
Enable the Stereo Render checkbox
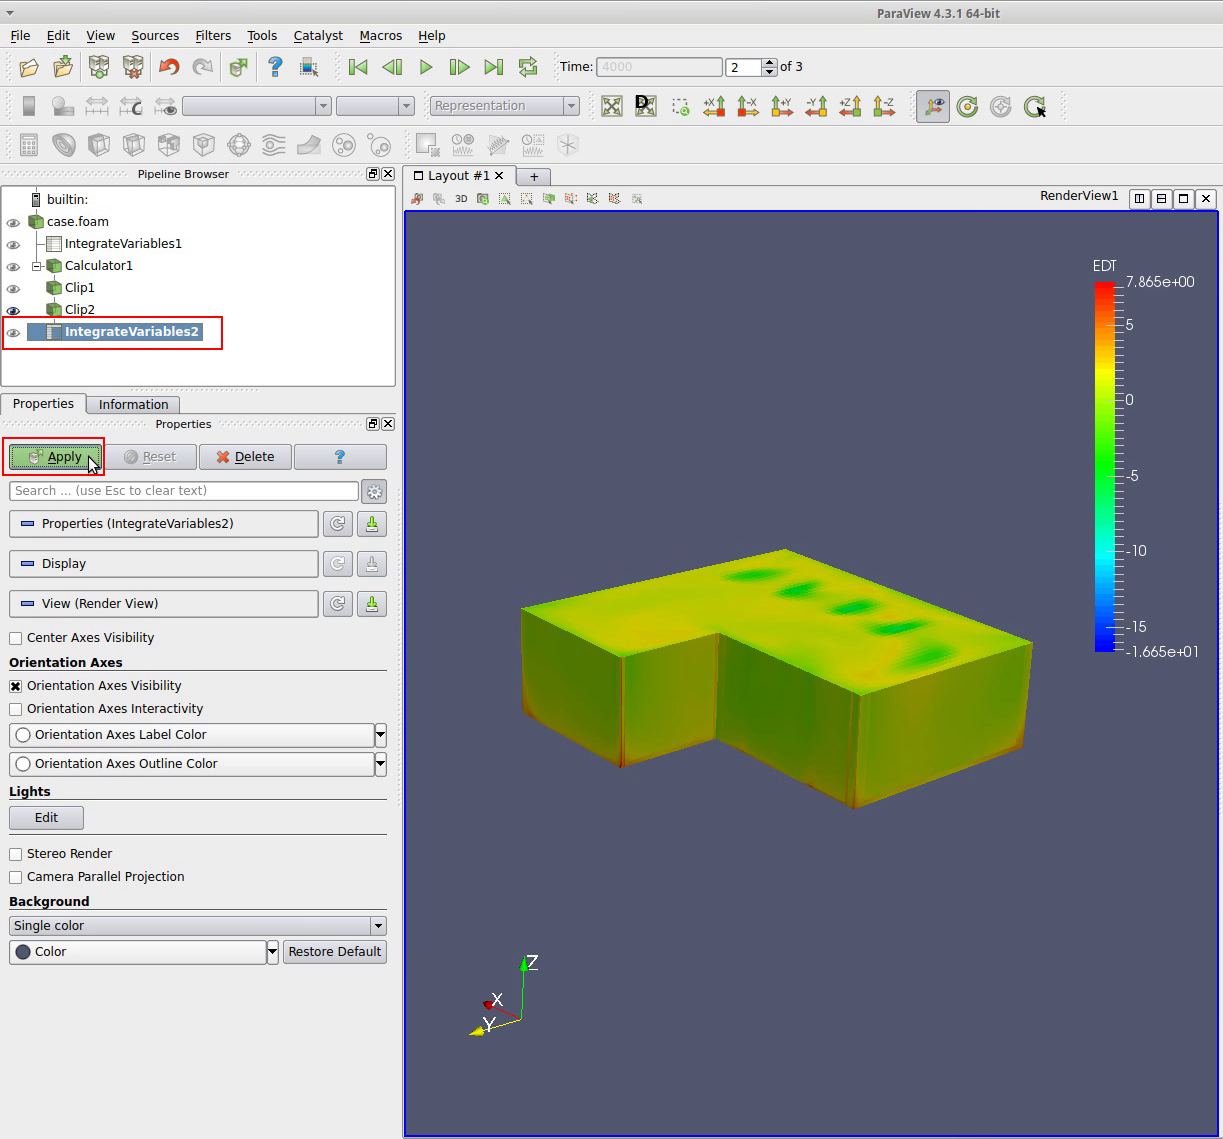(x=16, y=854)
